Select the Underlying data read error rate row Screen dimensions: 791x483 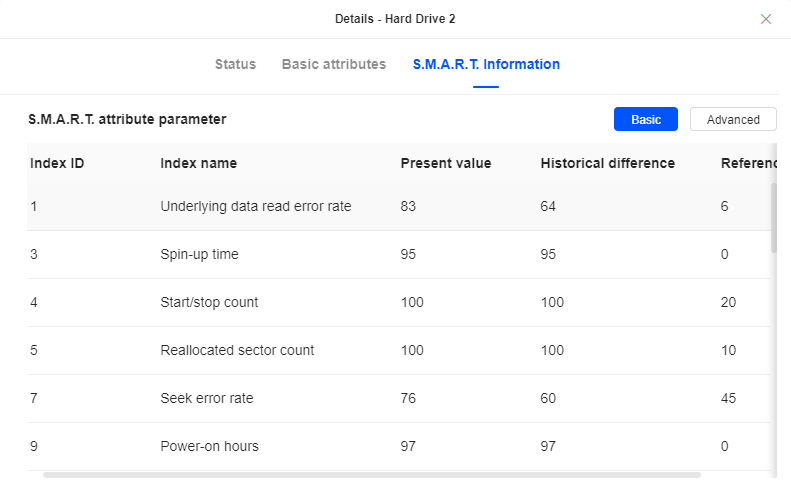pos(255,206)
